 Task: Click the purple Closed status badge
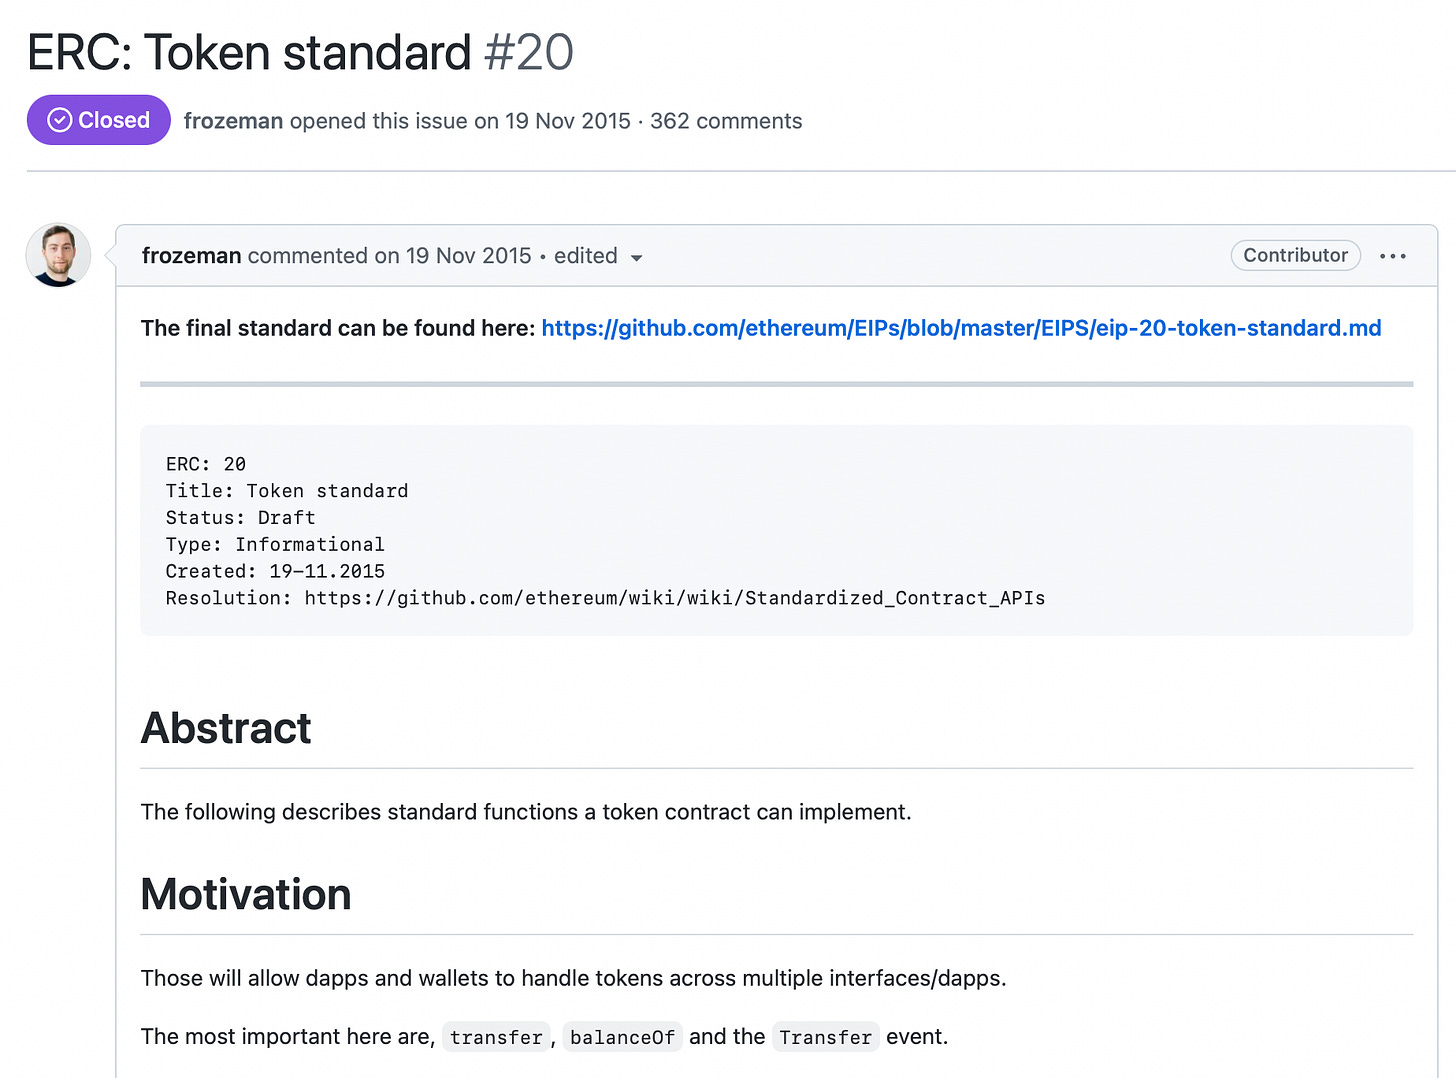point(99,120)
